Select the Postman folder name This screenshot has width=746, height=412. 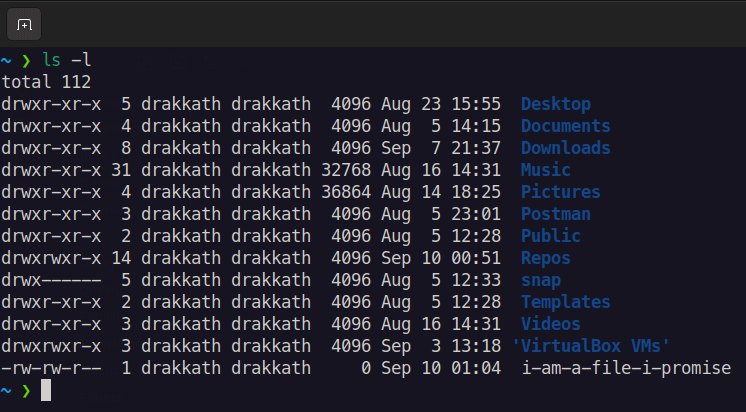point(555,214)
